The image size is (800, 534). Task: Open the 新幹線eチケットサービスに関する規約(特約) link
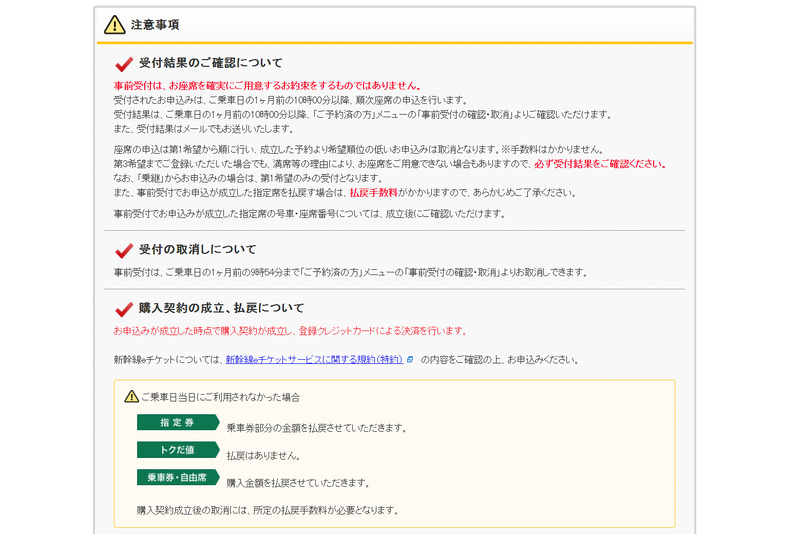point(314,360)
